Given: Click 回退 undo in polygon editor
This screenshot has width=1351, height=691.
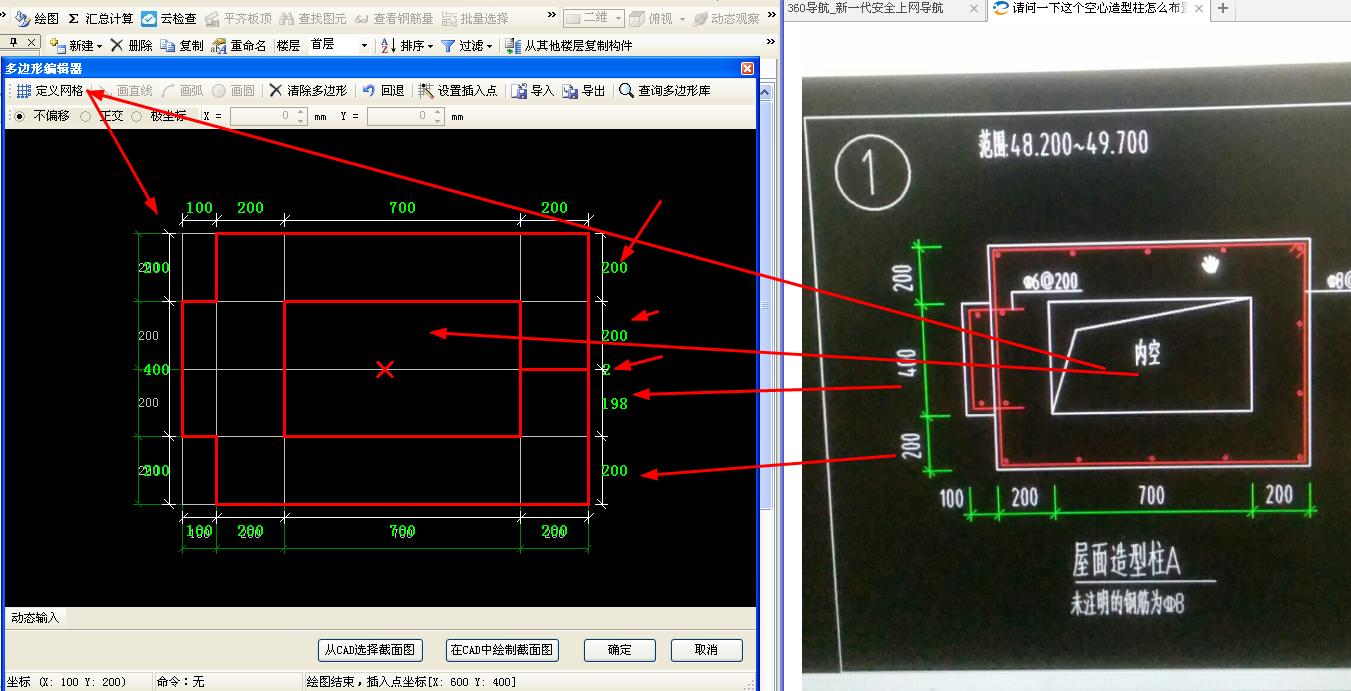Looking at the screenshot, I should click(x=383, y=90).
